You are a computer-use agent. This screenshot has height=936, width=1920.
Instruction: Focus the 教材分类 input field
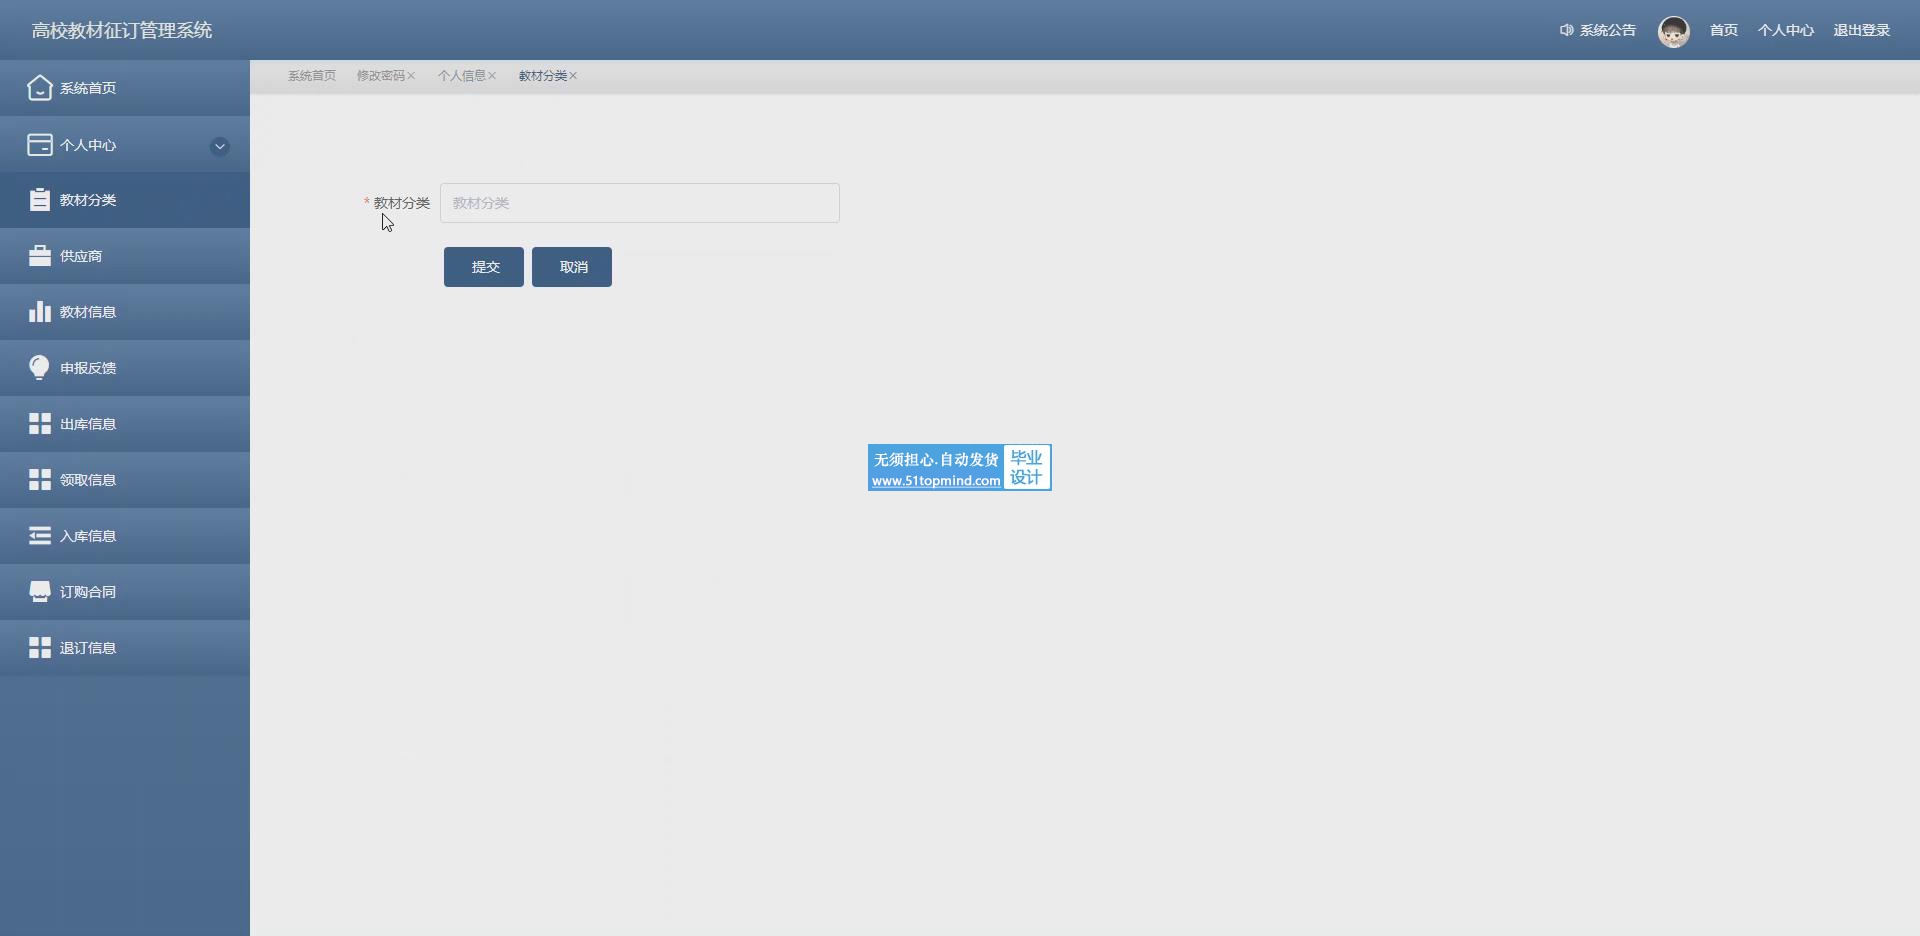(640, 203)
